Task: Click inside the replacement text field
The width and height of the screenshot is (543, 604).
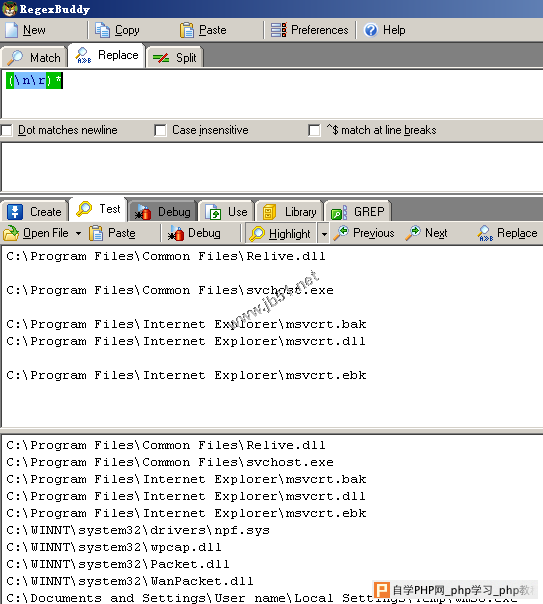Action: point(272,167)
